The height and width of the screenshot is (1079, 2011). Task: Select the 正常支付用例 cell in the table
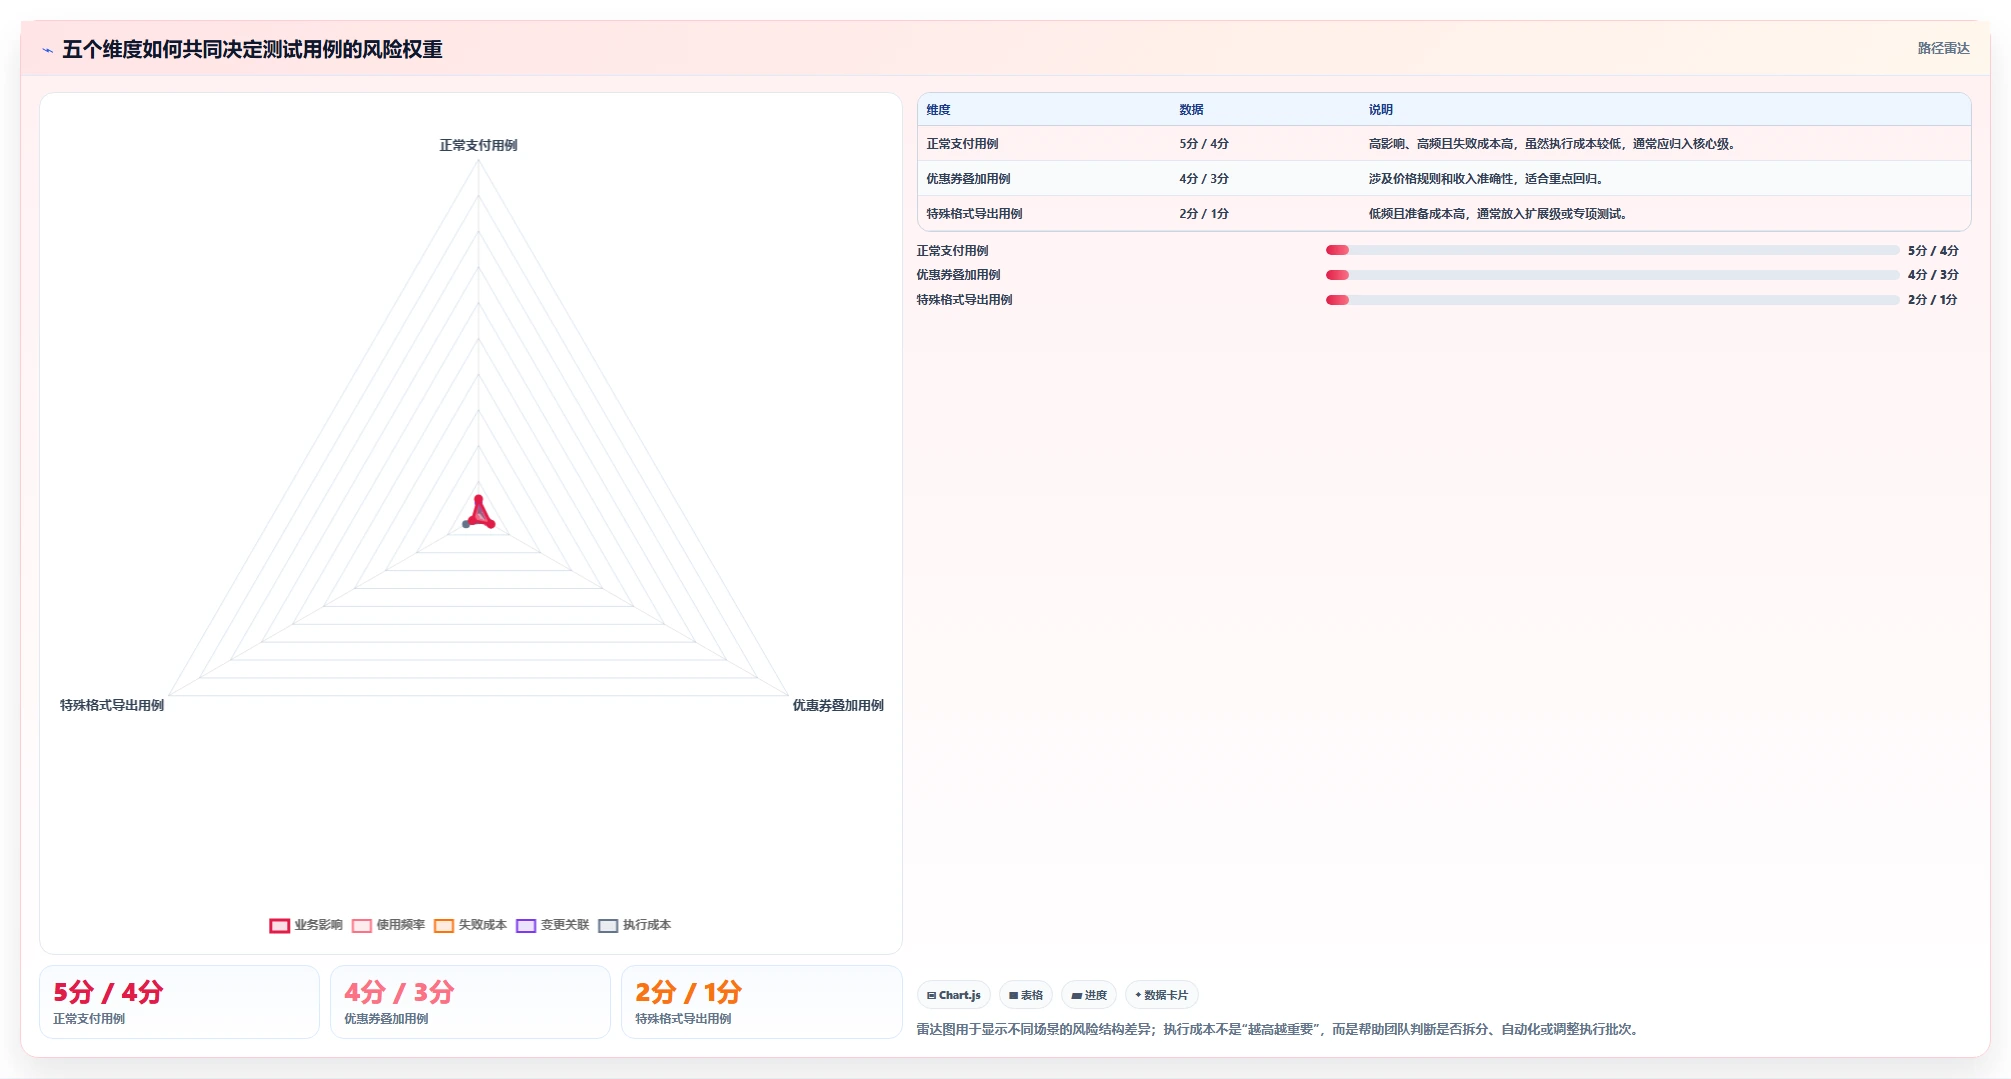coord(962,144)
